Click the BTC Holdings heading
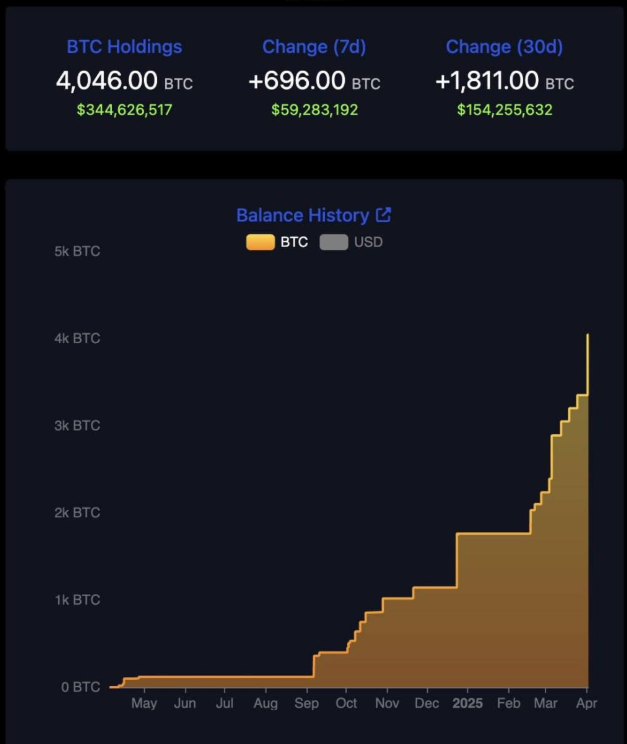 tap(124, 47)
